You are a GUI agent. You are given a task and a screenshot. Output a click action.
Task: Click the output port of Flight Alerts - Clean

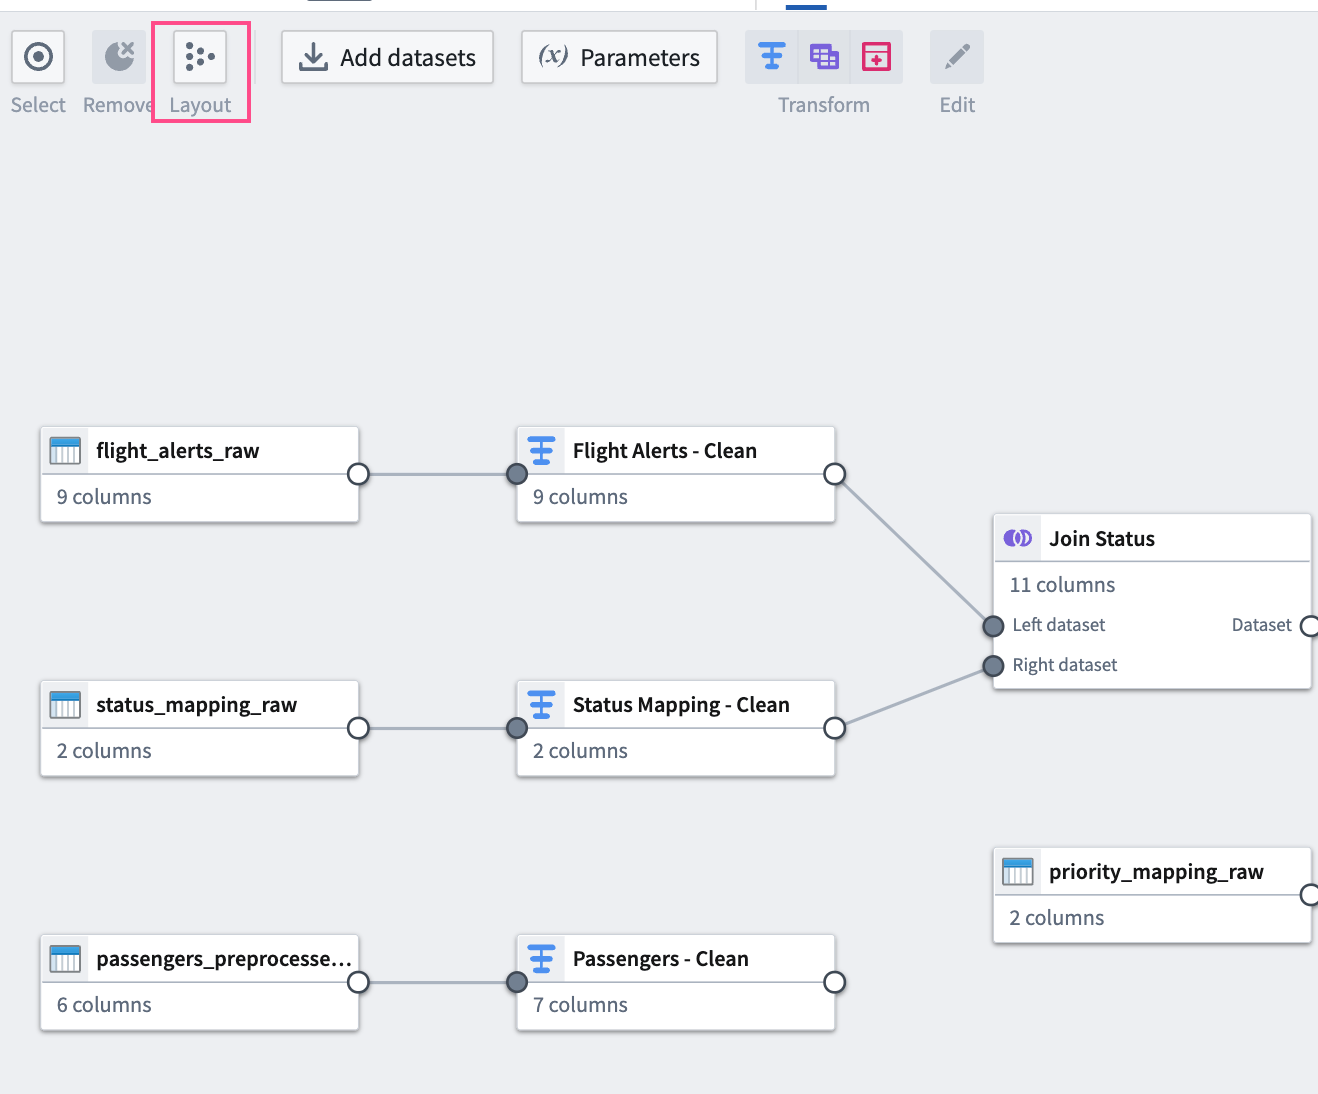834,474
